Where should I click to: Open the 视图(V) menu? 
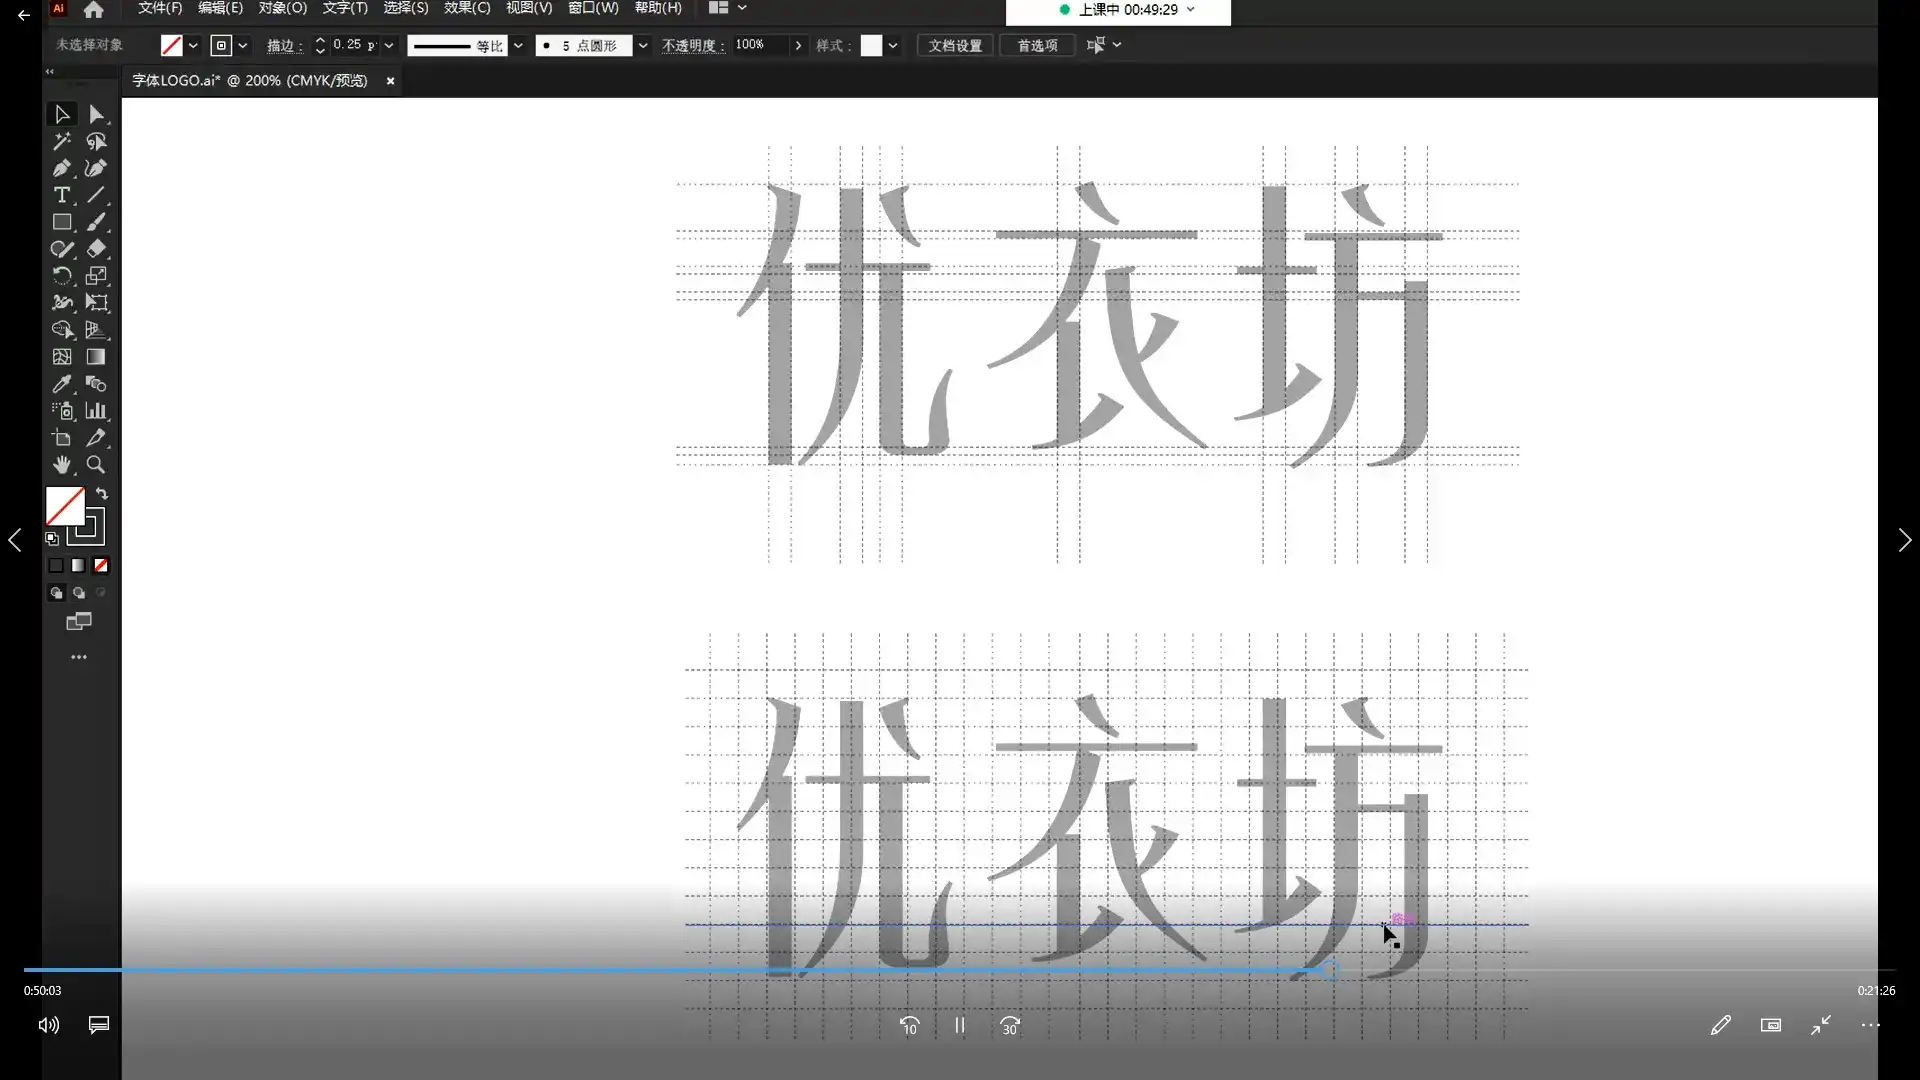(527, 8)
